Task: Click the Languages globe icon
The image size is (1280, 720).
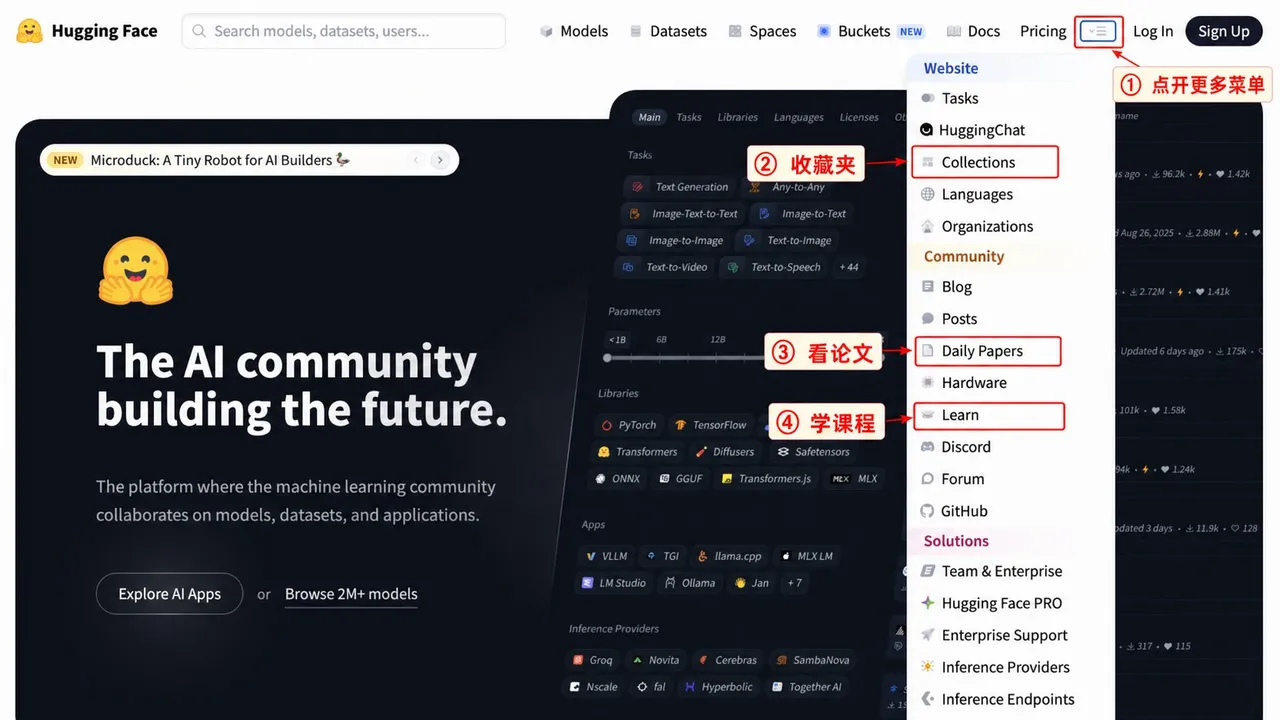Action: tap(928, 194)
